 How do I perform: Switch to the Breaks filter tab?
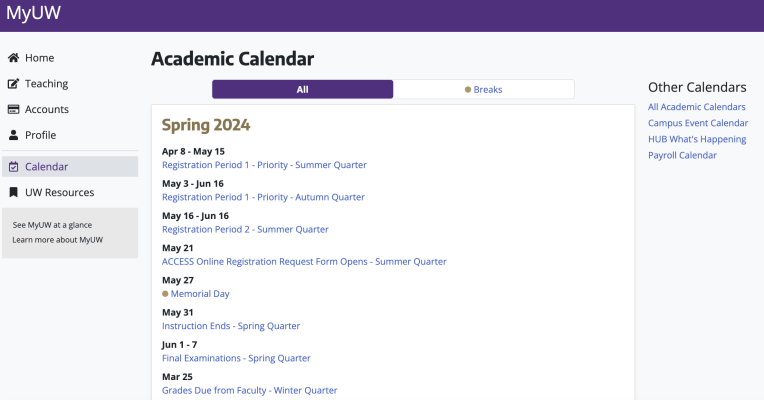pos(483,90)
